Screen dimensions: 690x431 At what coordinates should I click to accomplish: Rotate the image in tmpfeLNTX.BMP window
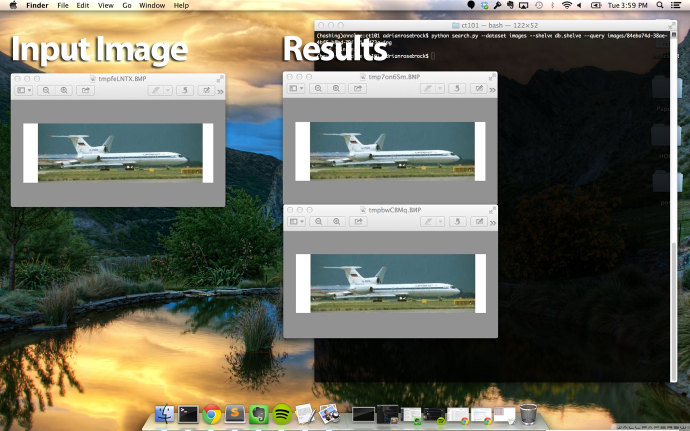click(x=185, y=90)
